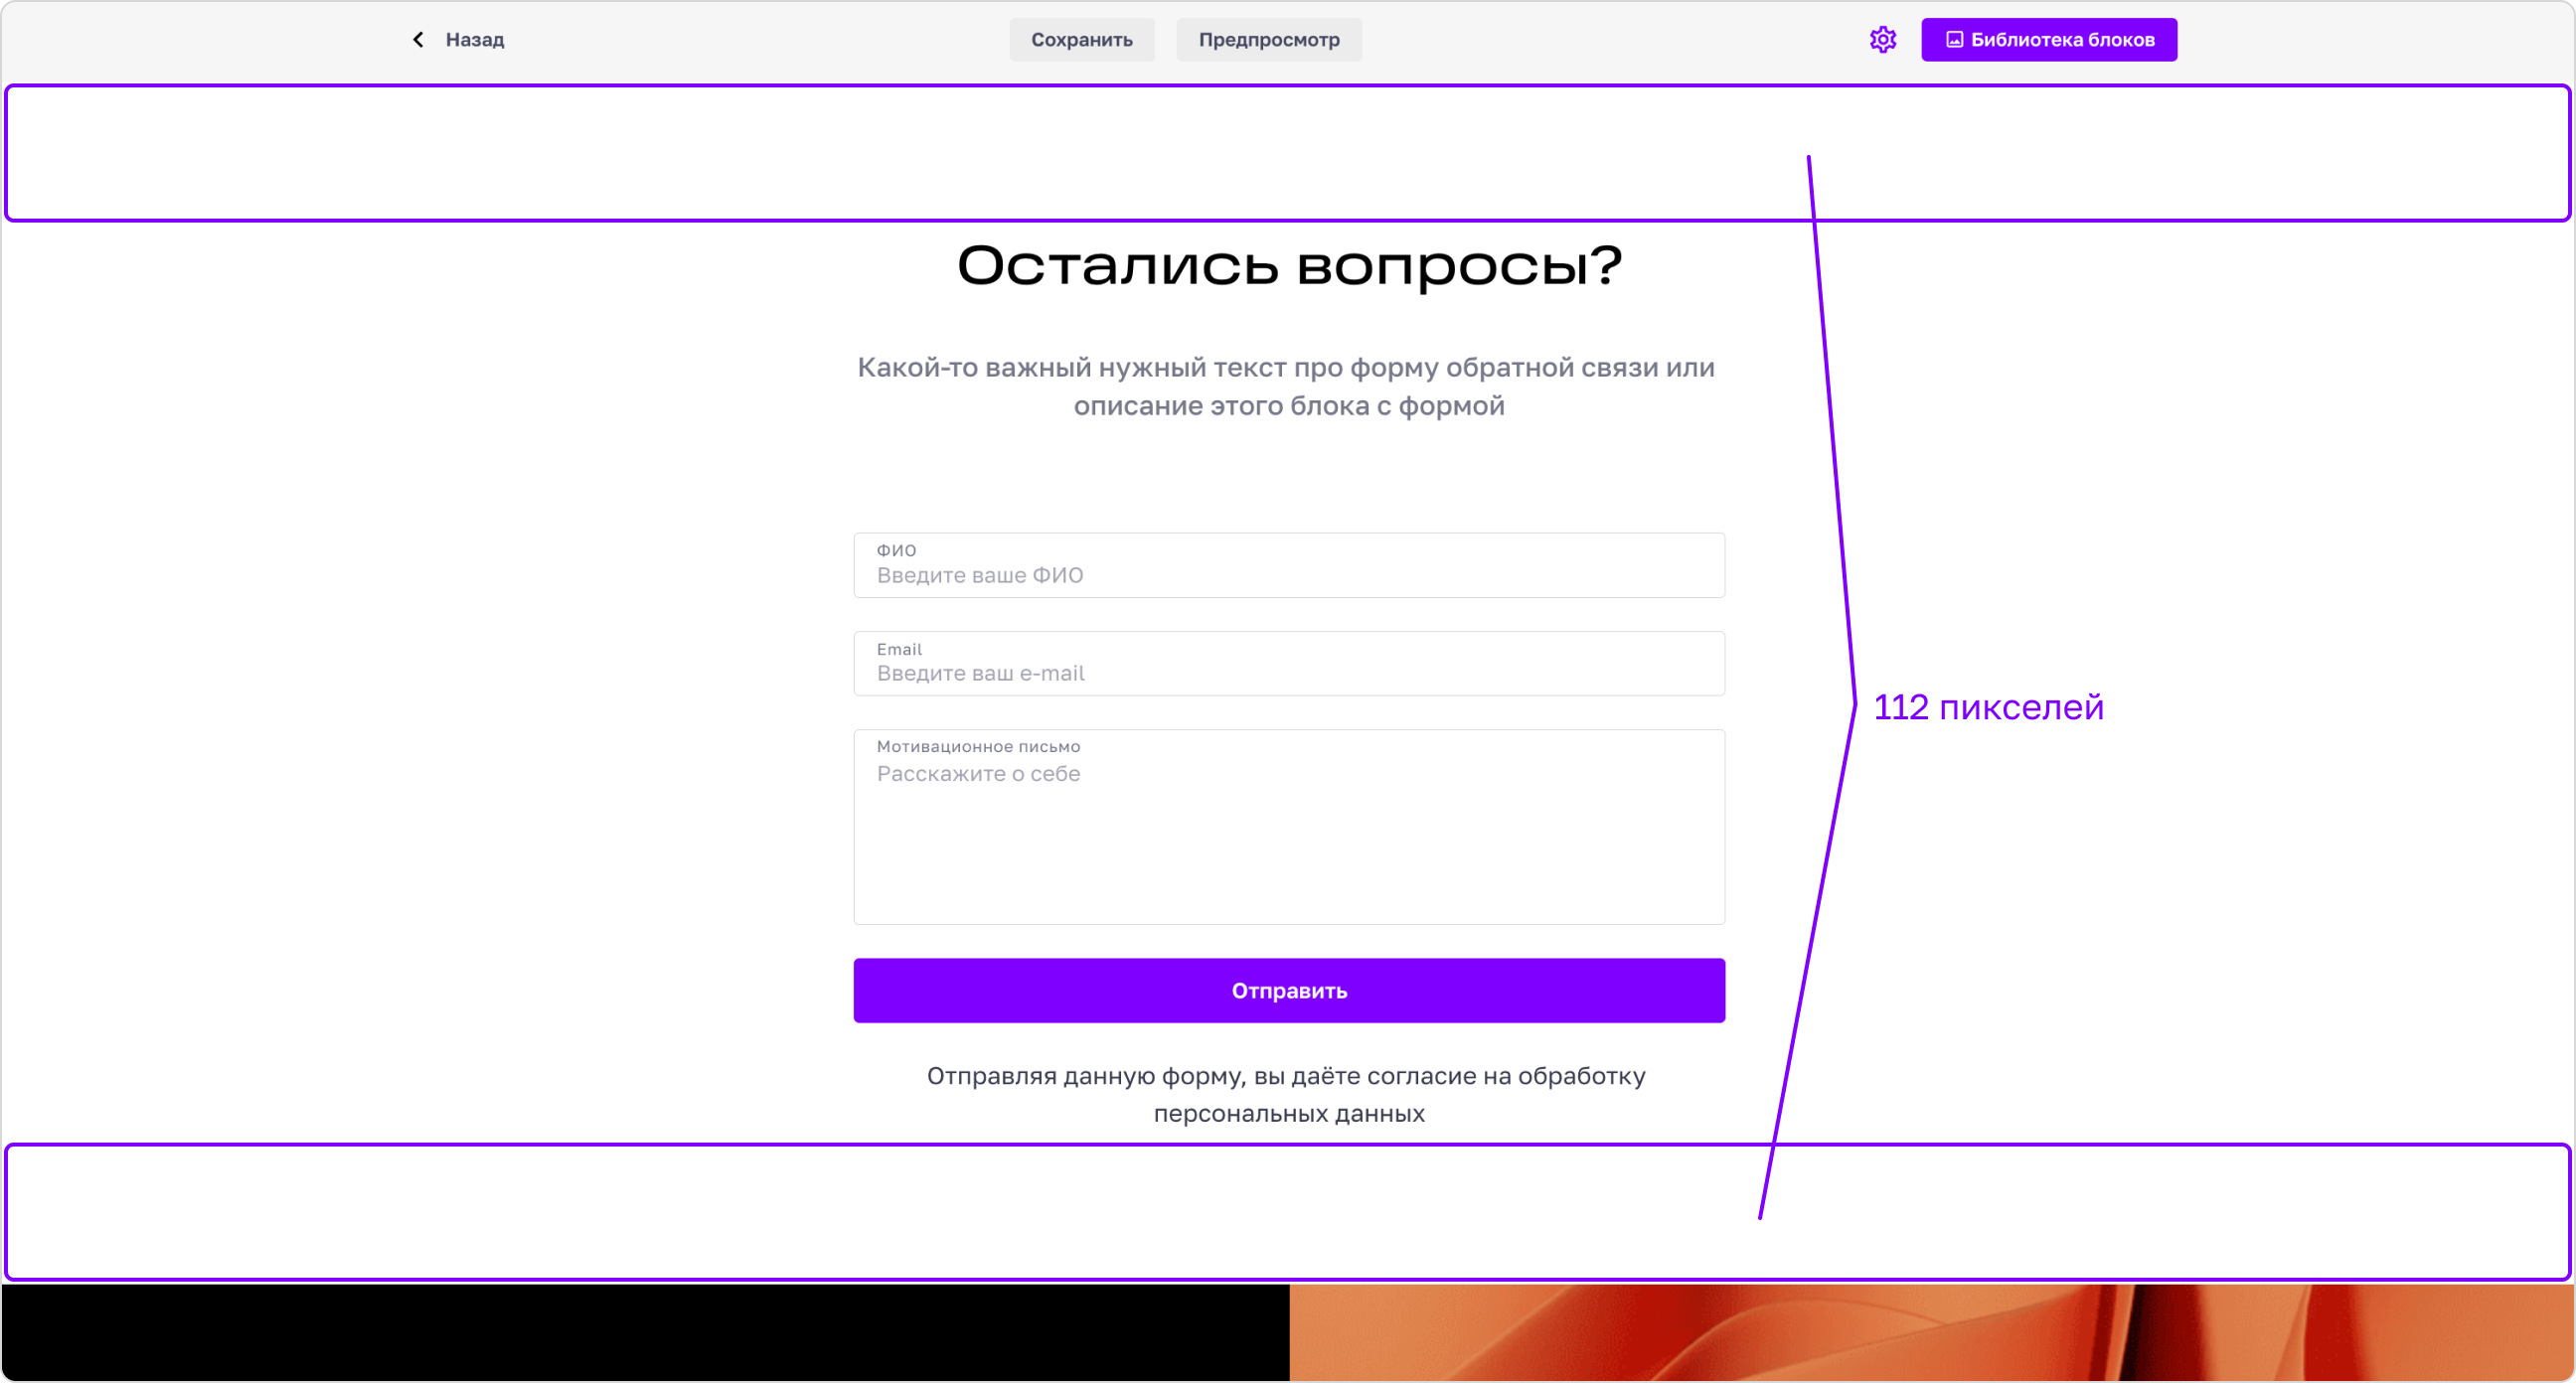Screen dimensions: 2576x1383
Task: Open the Предпросмотр preview
Action: (1269, 39)
